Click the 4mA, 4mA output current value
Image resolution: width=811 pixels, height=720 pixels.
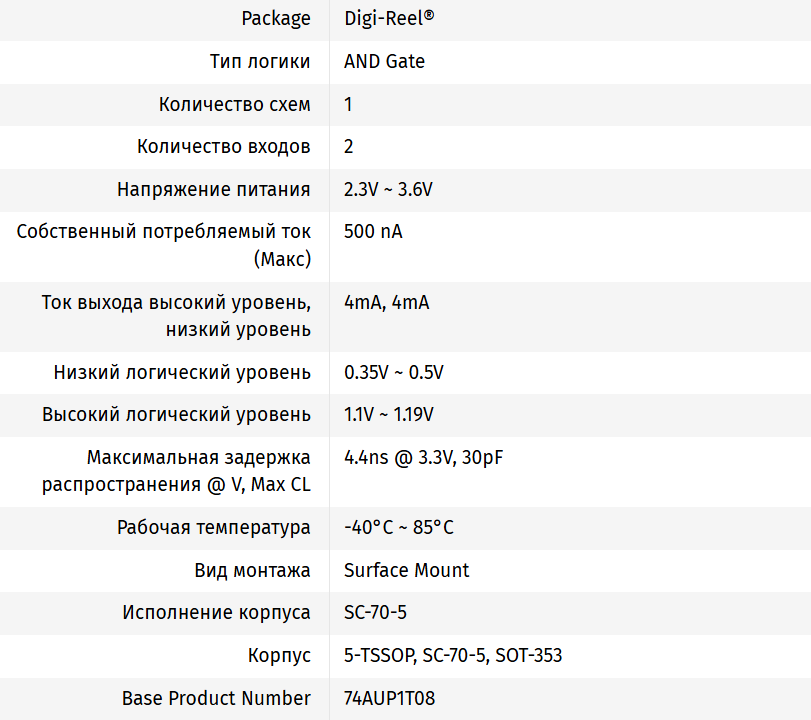point(386,303)
